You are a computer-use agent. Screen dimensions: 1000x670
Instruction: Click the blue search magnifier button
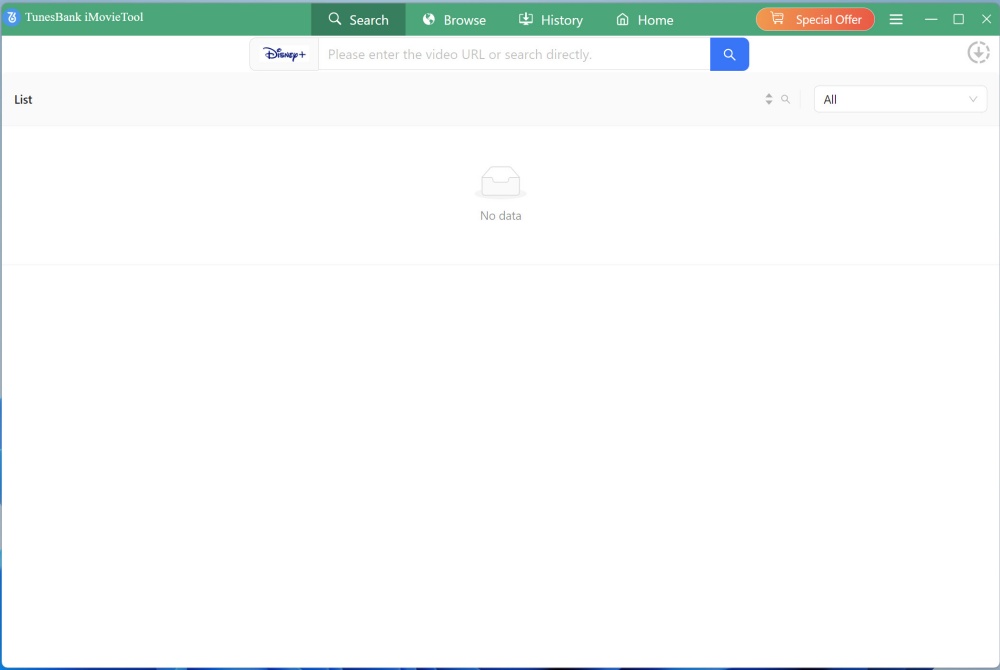729,54
